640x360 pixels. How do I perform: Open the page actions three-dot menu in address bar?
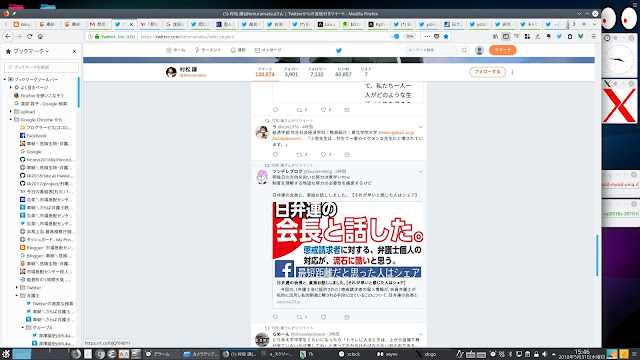click(x=427, y=36)
